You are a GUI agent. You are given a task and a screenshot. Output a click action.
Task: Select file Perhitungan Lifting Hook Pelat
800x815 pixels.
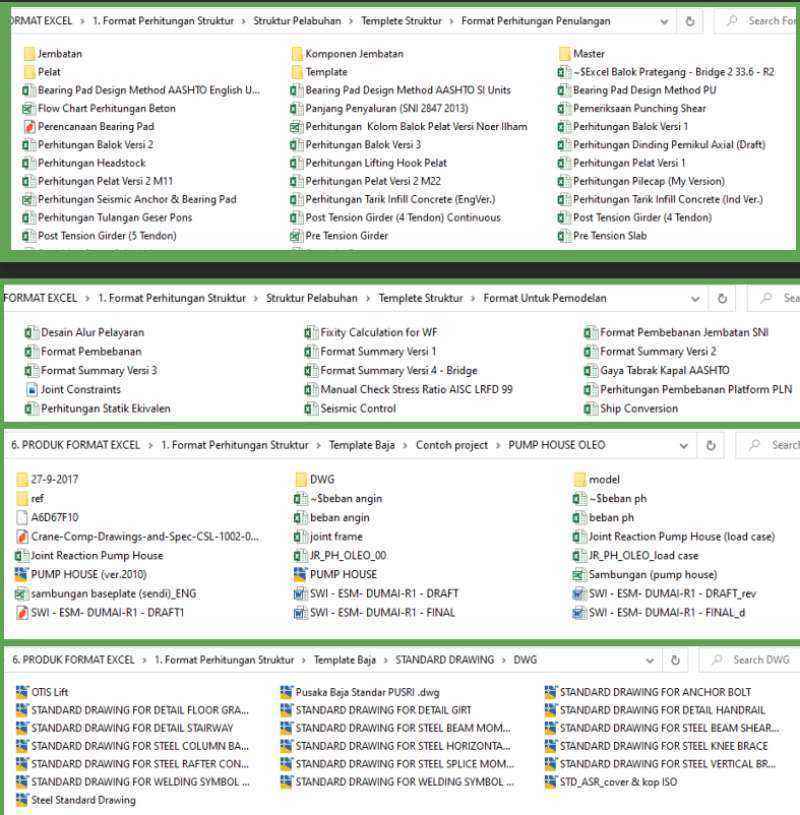(x=369, y=163)
